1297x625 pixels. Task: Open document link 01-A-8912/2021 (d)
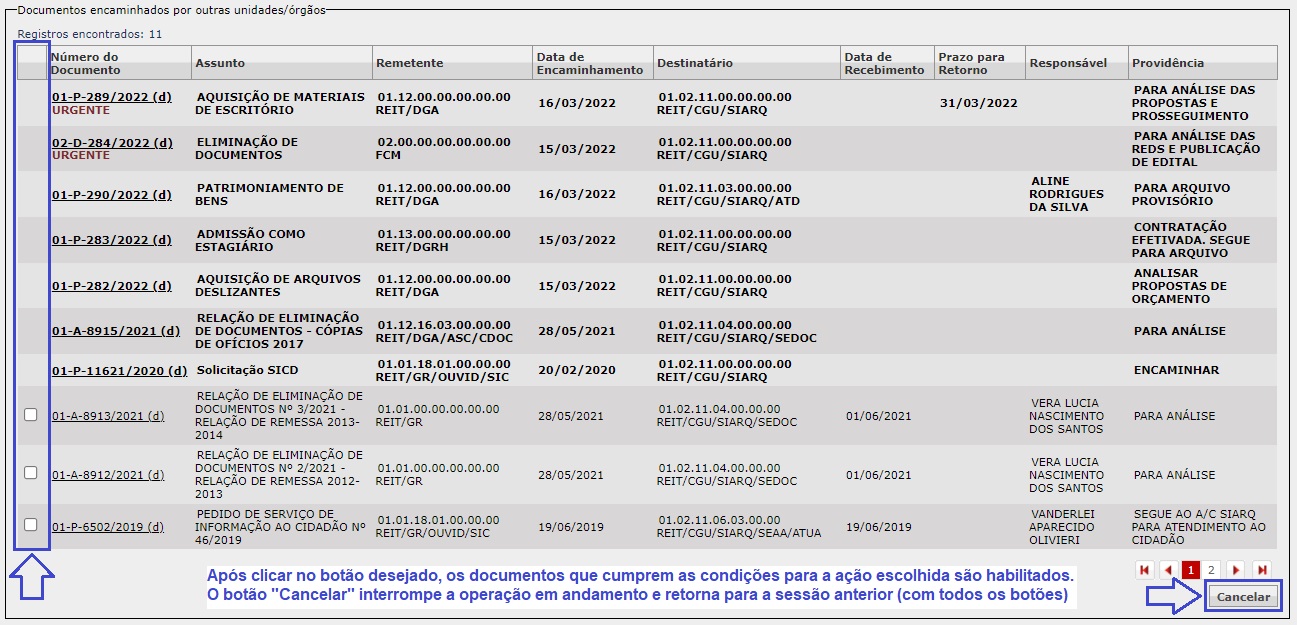coord(108,475)
